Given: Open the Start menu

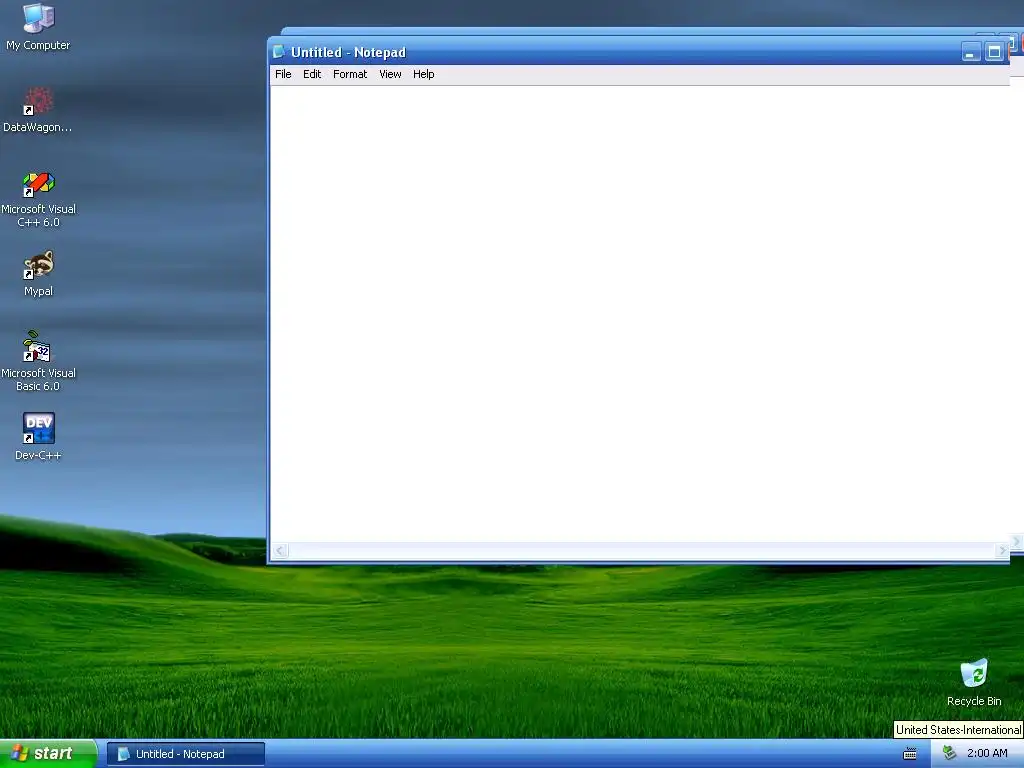Looking at the screenshot, I should [x=48, y=754].
